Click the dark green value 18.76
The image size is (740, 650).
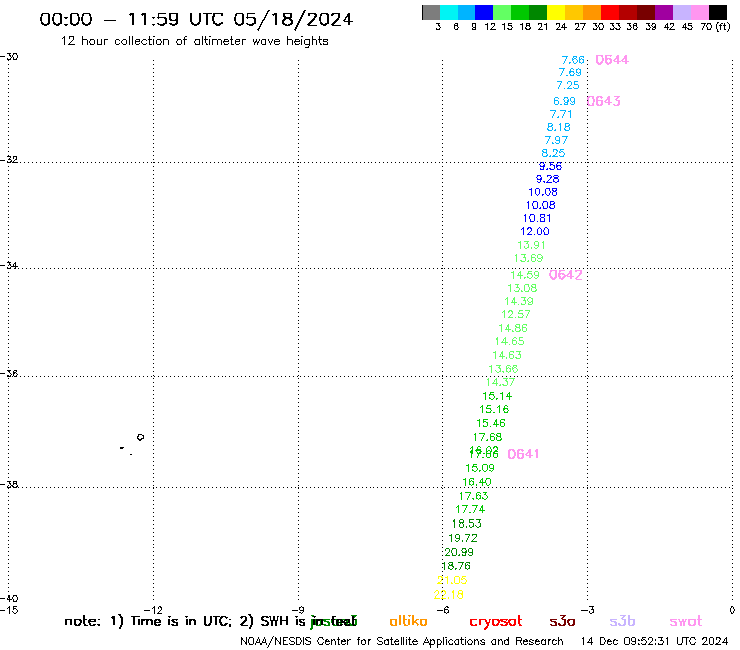coord(456,566)
